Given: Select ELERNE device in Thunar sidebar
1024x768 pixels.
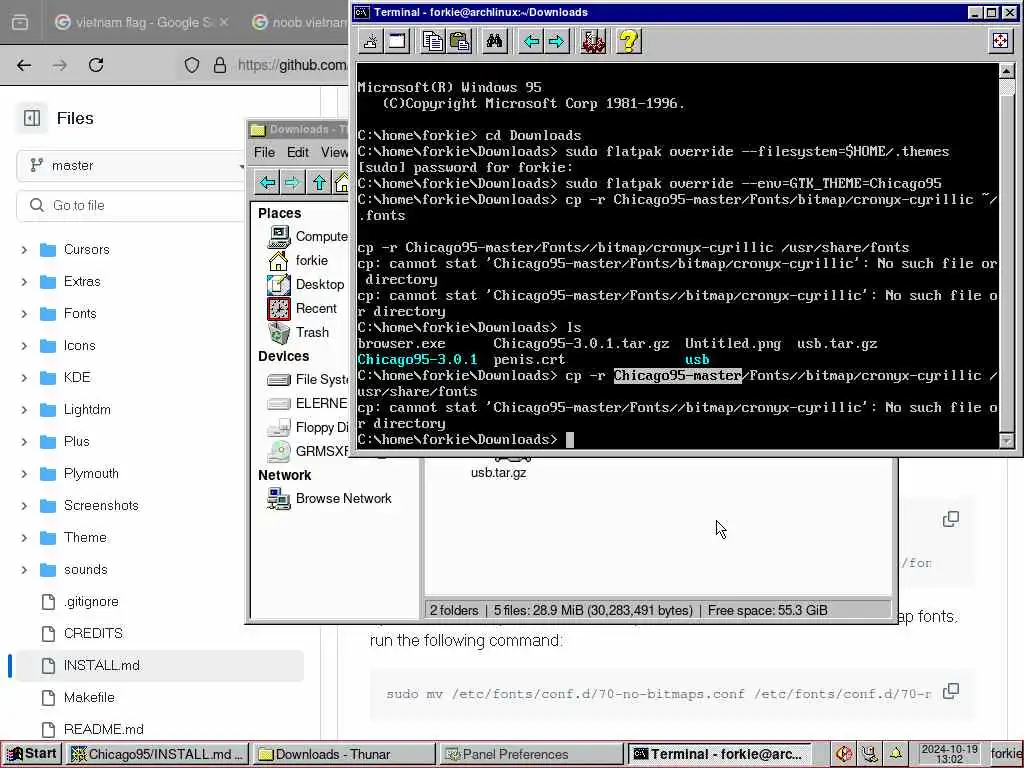Looking at the screenshot, I should click(x=308, y=404).
